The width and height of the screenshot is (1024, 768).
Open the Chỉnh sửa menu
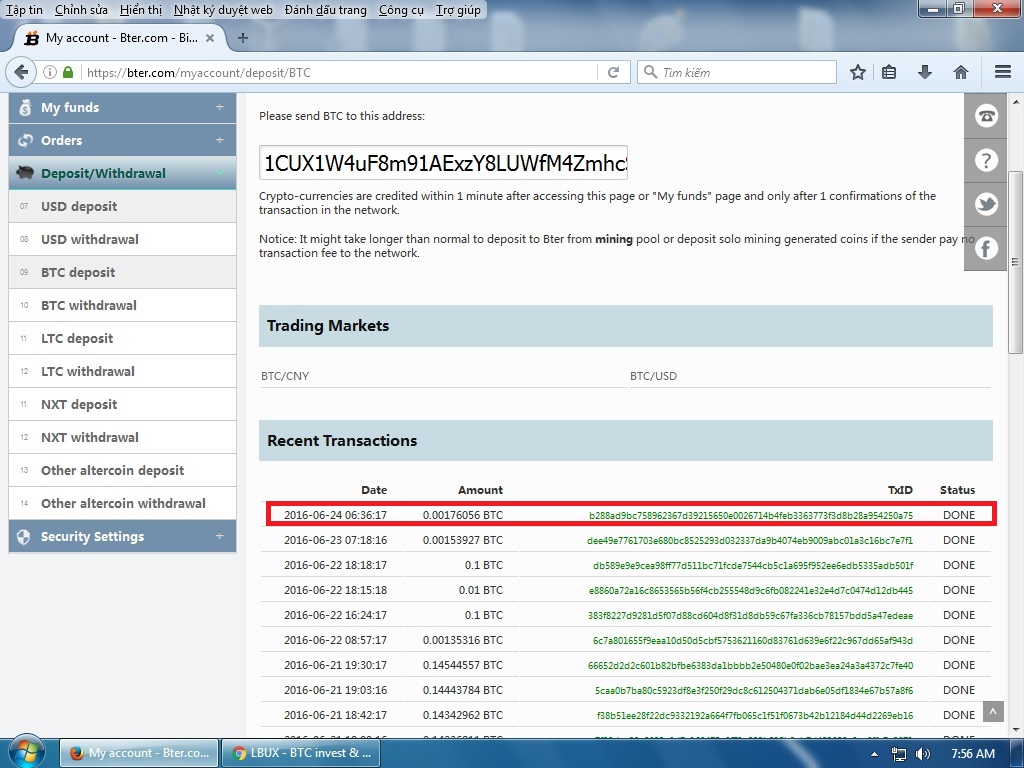coord(81,10)
